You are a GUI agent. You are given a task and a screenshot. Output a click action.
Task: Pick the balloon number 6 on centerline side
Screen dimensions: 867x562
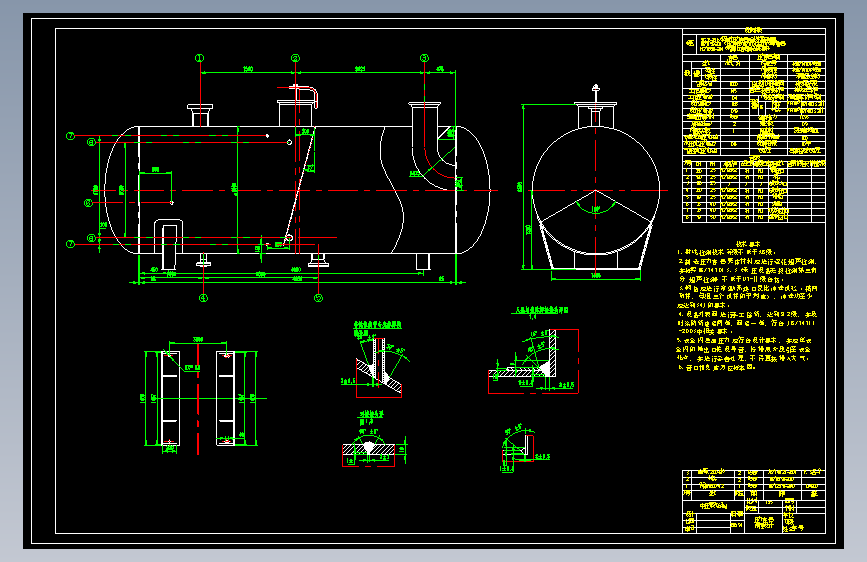pos(88,203)
